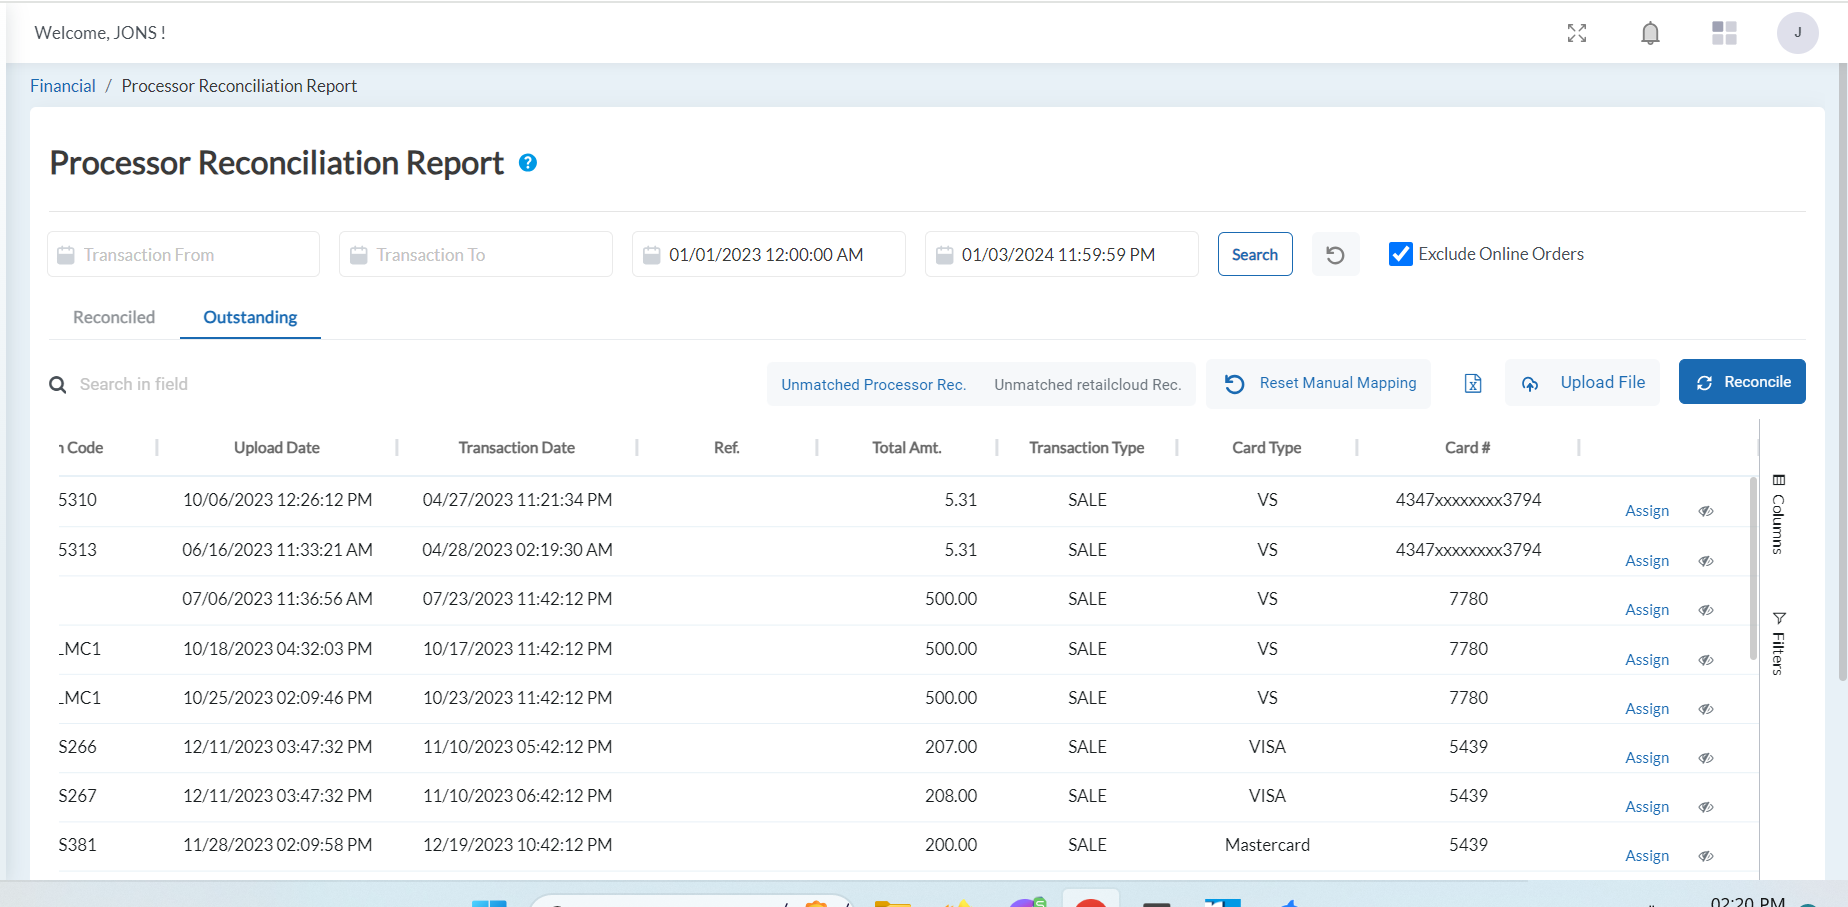Screen dimensions: 1848x907
Task: Click the fullscreen expand icon
Action: [1577, 33]
